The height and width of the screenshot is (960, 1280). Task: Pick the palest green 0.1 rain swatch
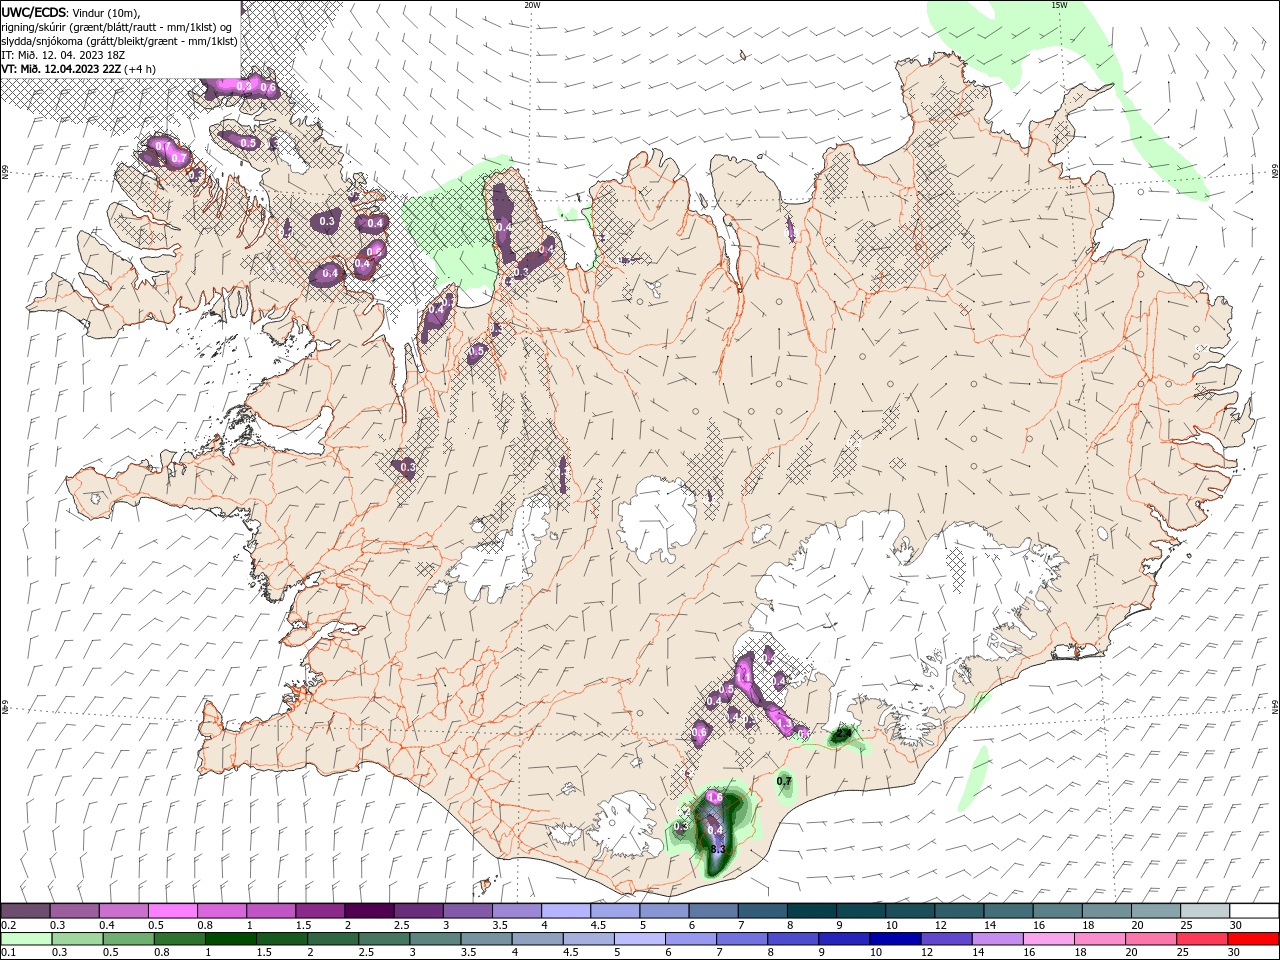[x=26, y=939]
